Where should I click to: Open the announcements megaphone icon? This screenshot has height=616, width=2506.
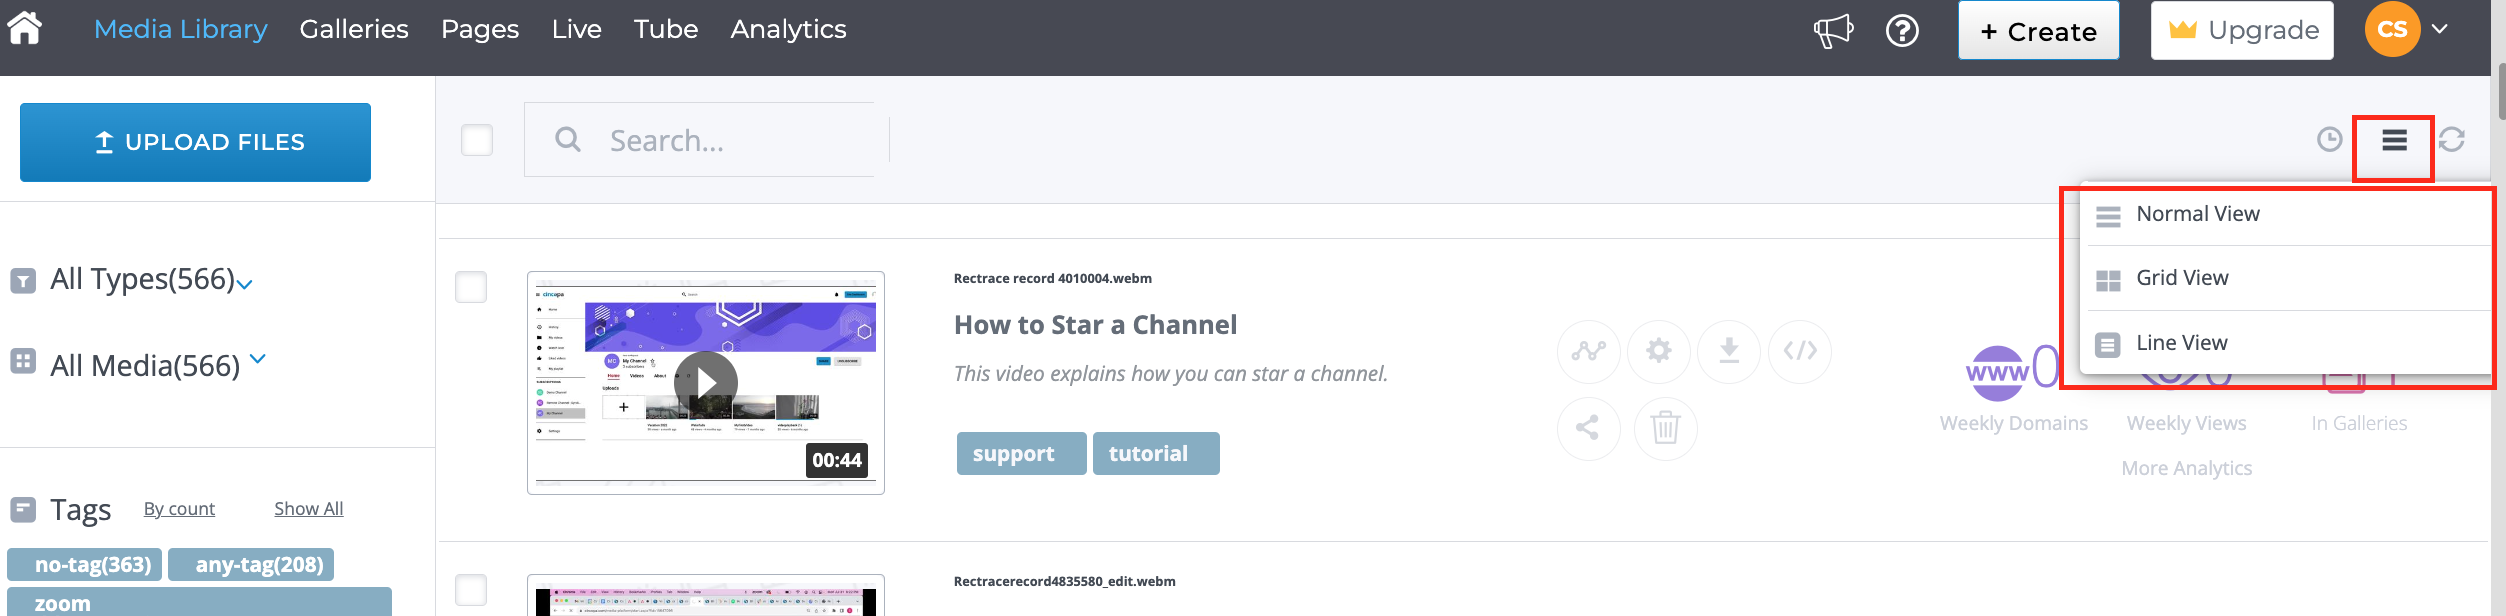tap(1833, 31)
